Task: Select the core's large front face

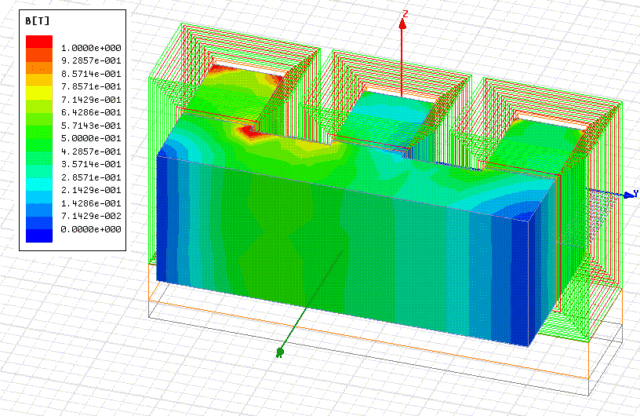Action: [341, 249]
